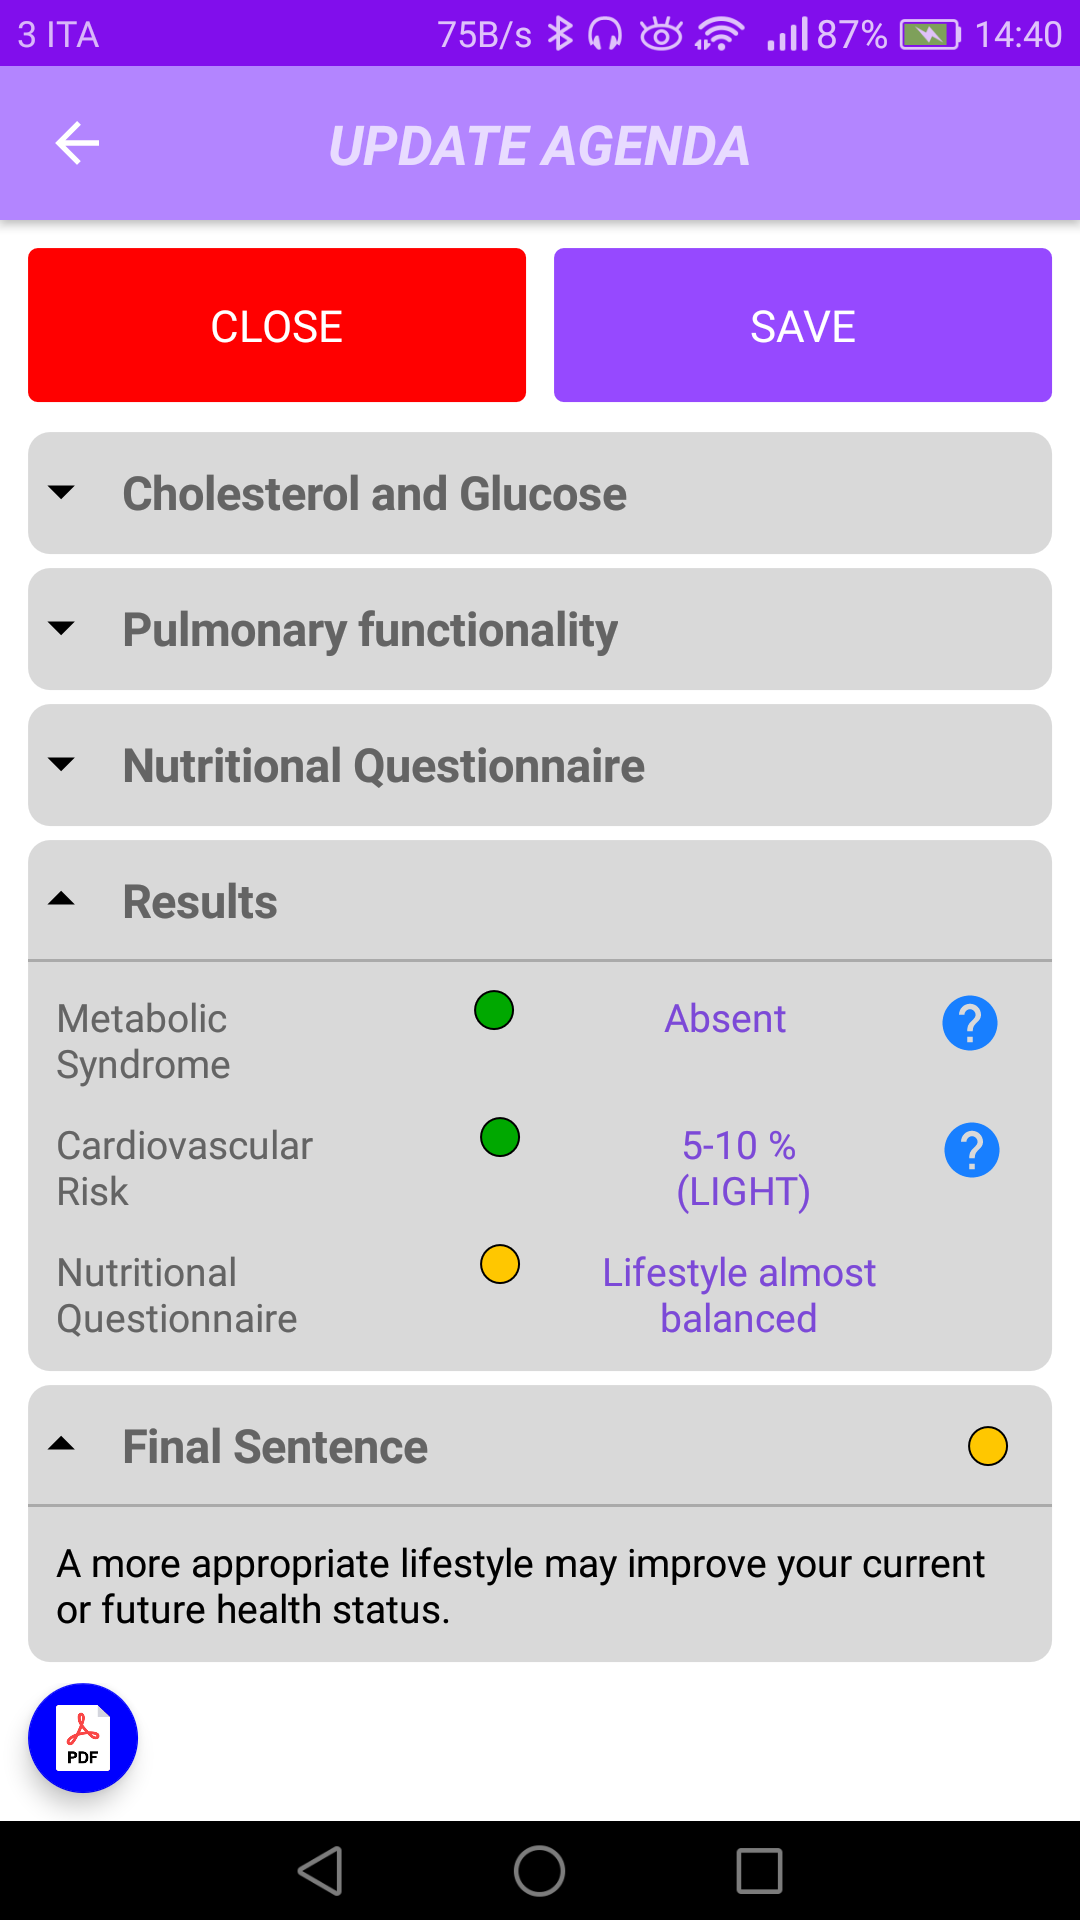This screenshot has height=1920, width=1080.
Task: Expand the Nutritional Questionnaire section
Action: 540,765
